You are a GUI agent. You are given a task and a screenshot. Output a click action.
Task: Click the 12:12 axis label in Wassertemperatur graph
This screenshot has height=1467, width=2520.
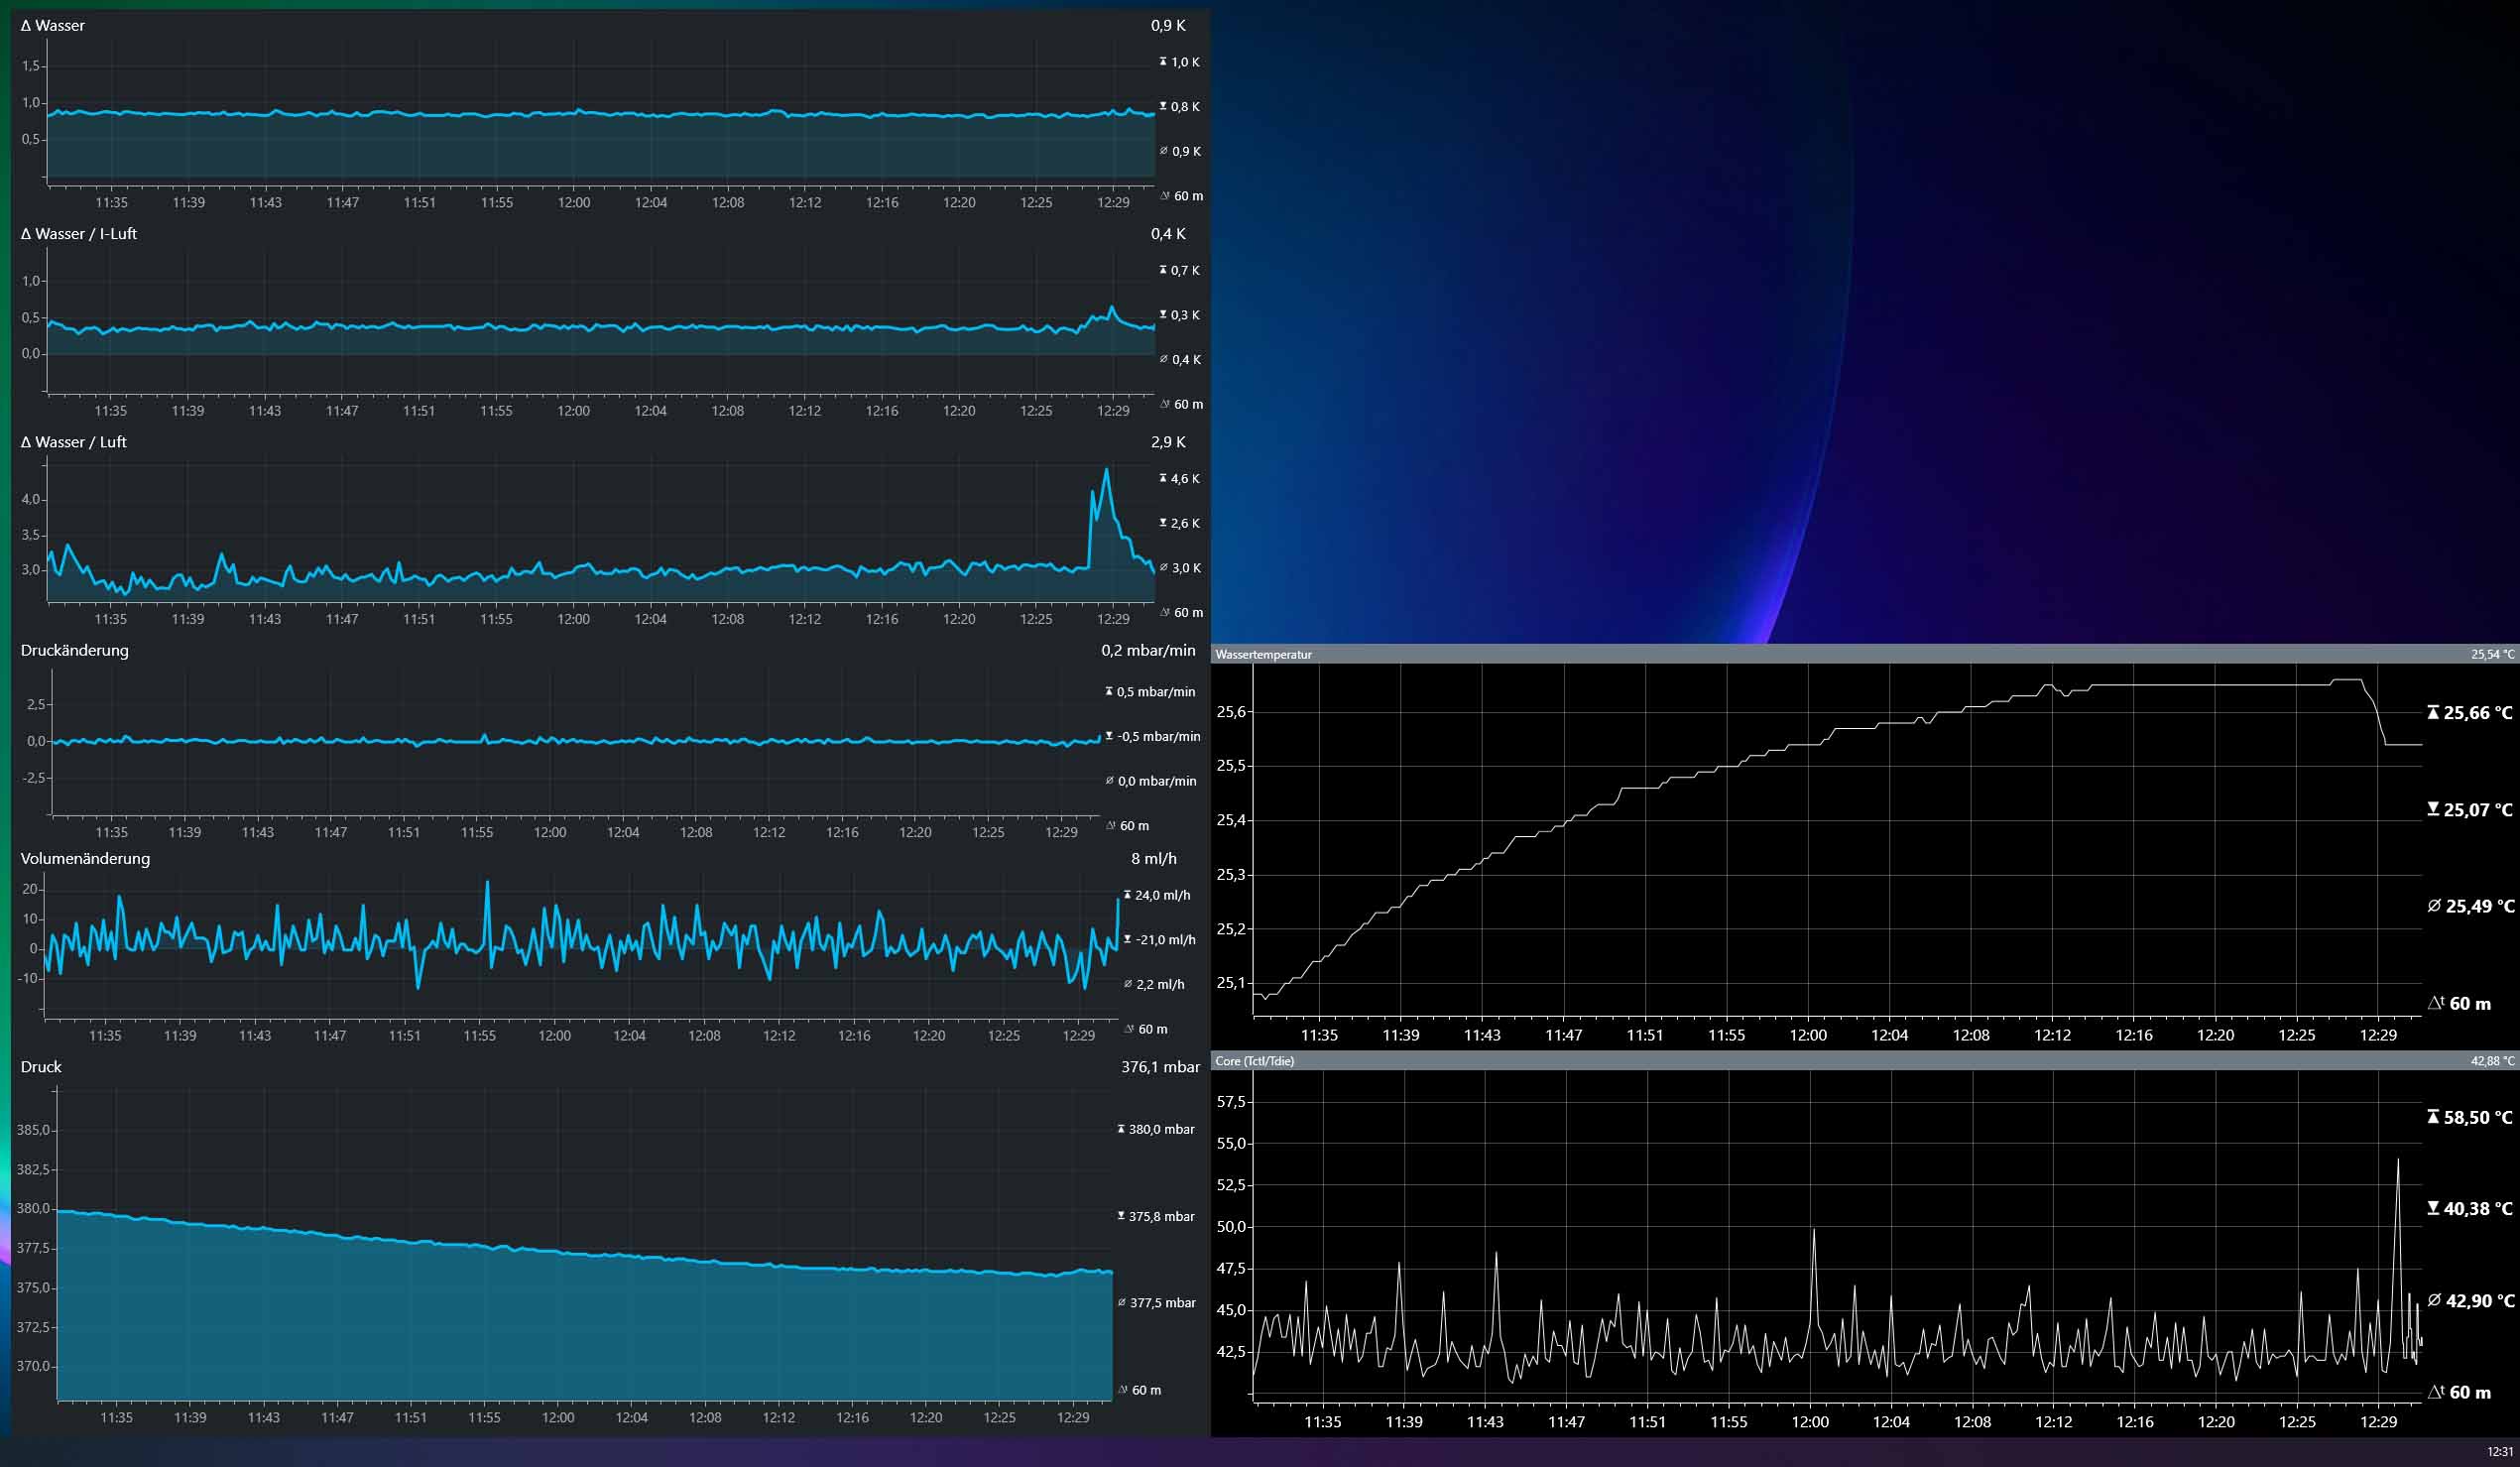click(2052, 1035)
